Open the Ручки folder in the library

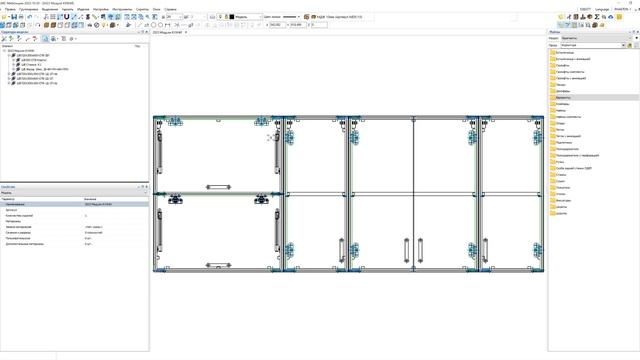click(560, 162)
